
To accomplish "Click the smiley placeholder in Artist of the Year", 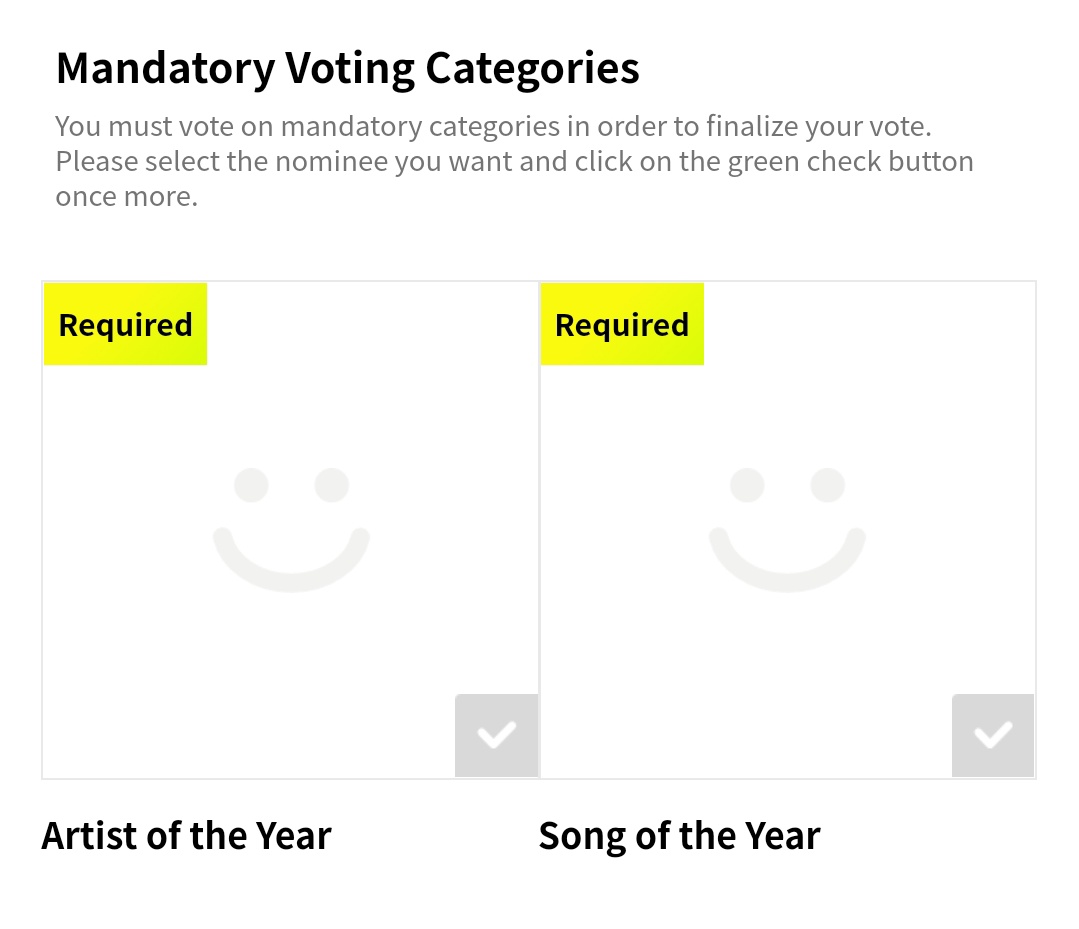I will click(x=291, y=529).
